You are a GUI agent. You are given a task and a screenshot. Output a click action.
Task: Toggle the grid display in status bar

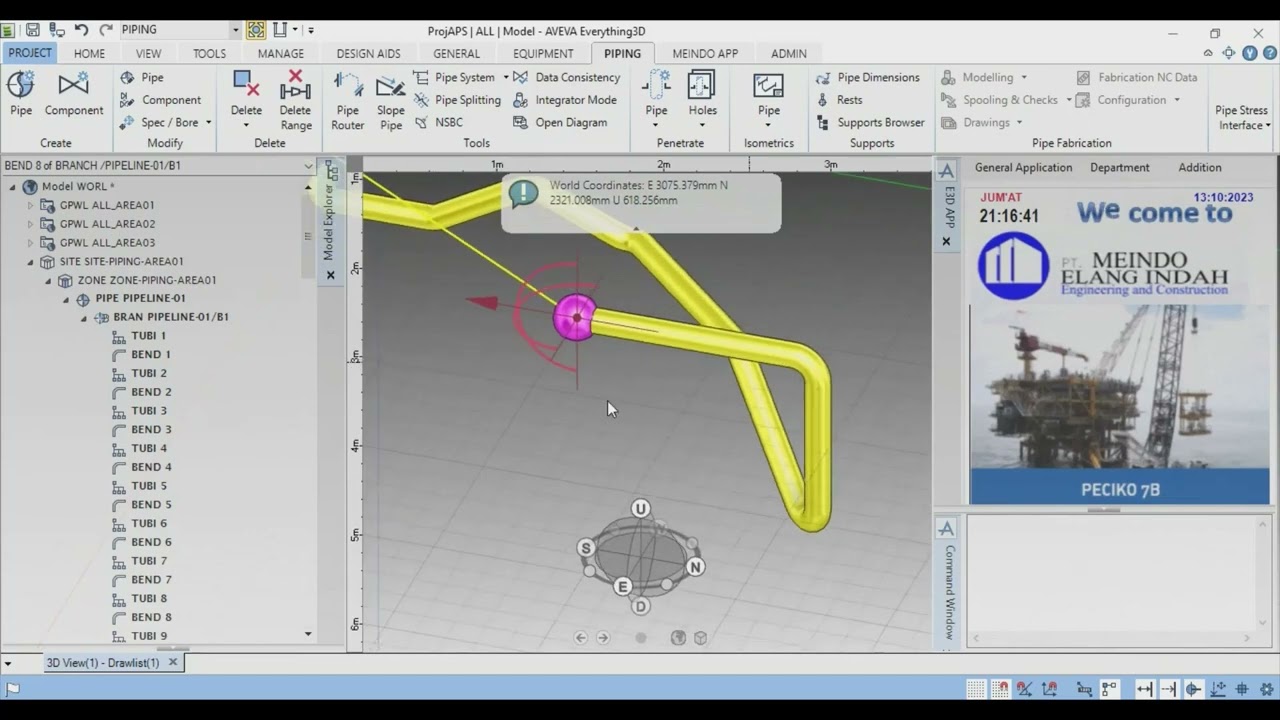[976, 689]
